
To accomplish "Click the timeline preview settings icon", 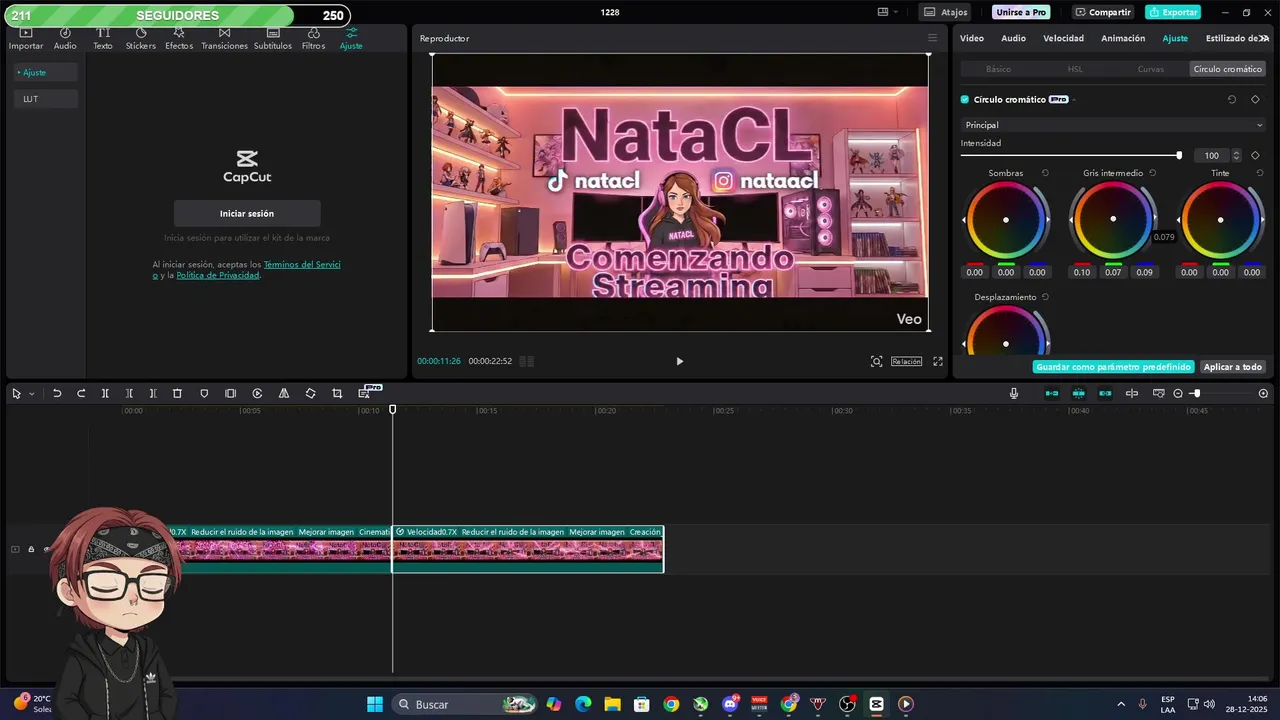I will (x=1159, y=394).
